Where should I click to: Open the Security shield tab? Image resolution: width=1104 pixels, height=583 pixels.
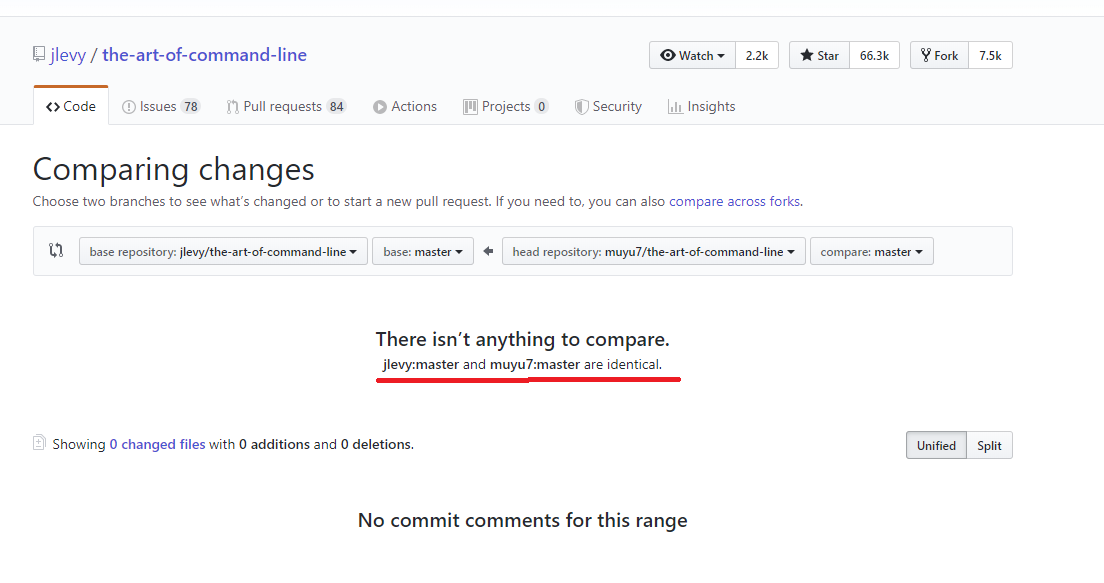coord(608,107)
